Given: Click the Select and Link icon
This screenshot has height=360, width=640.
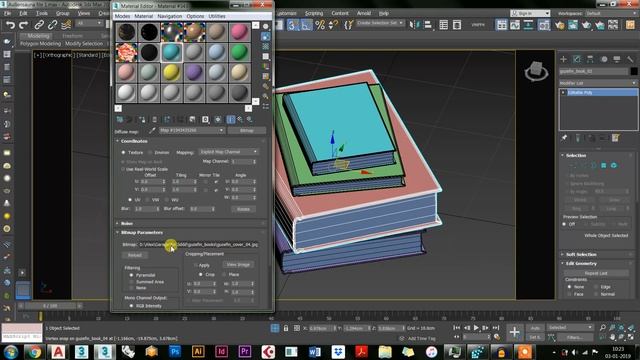Looking at the screenshot, I should (x=39, y=25).
